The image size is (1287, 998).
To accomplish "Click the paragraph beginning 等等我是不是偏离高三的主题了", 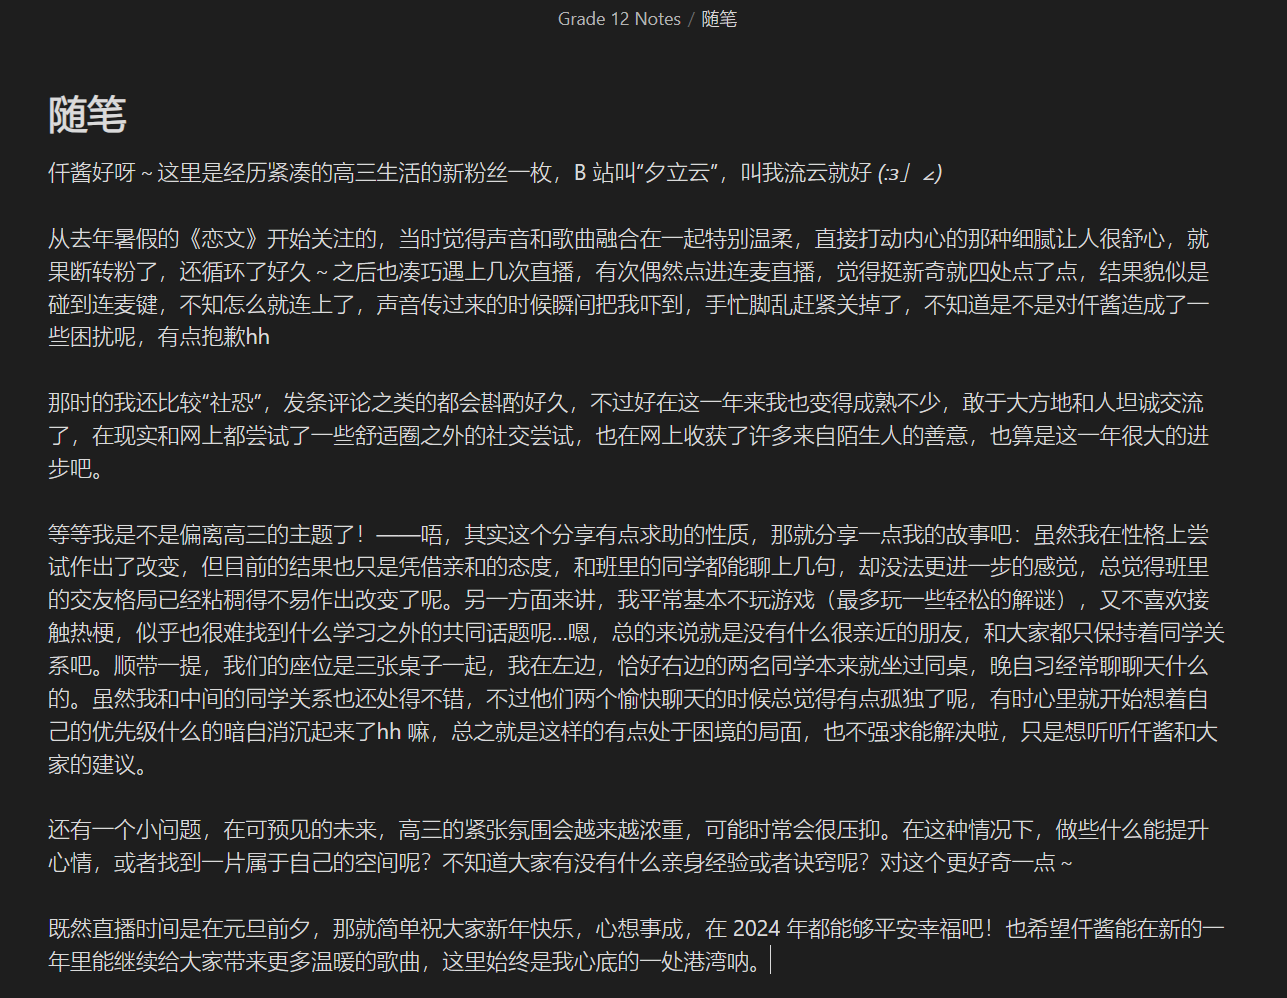I will coord(636,650).
